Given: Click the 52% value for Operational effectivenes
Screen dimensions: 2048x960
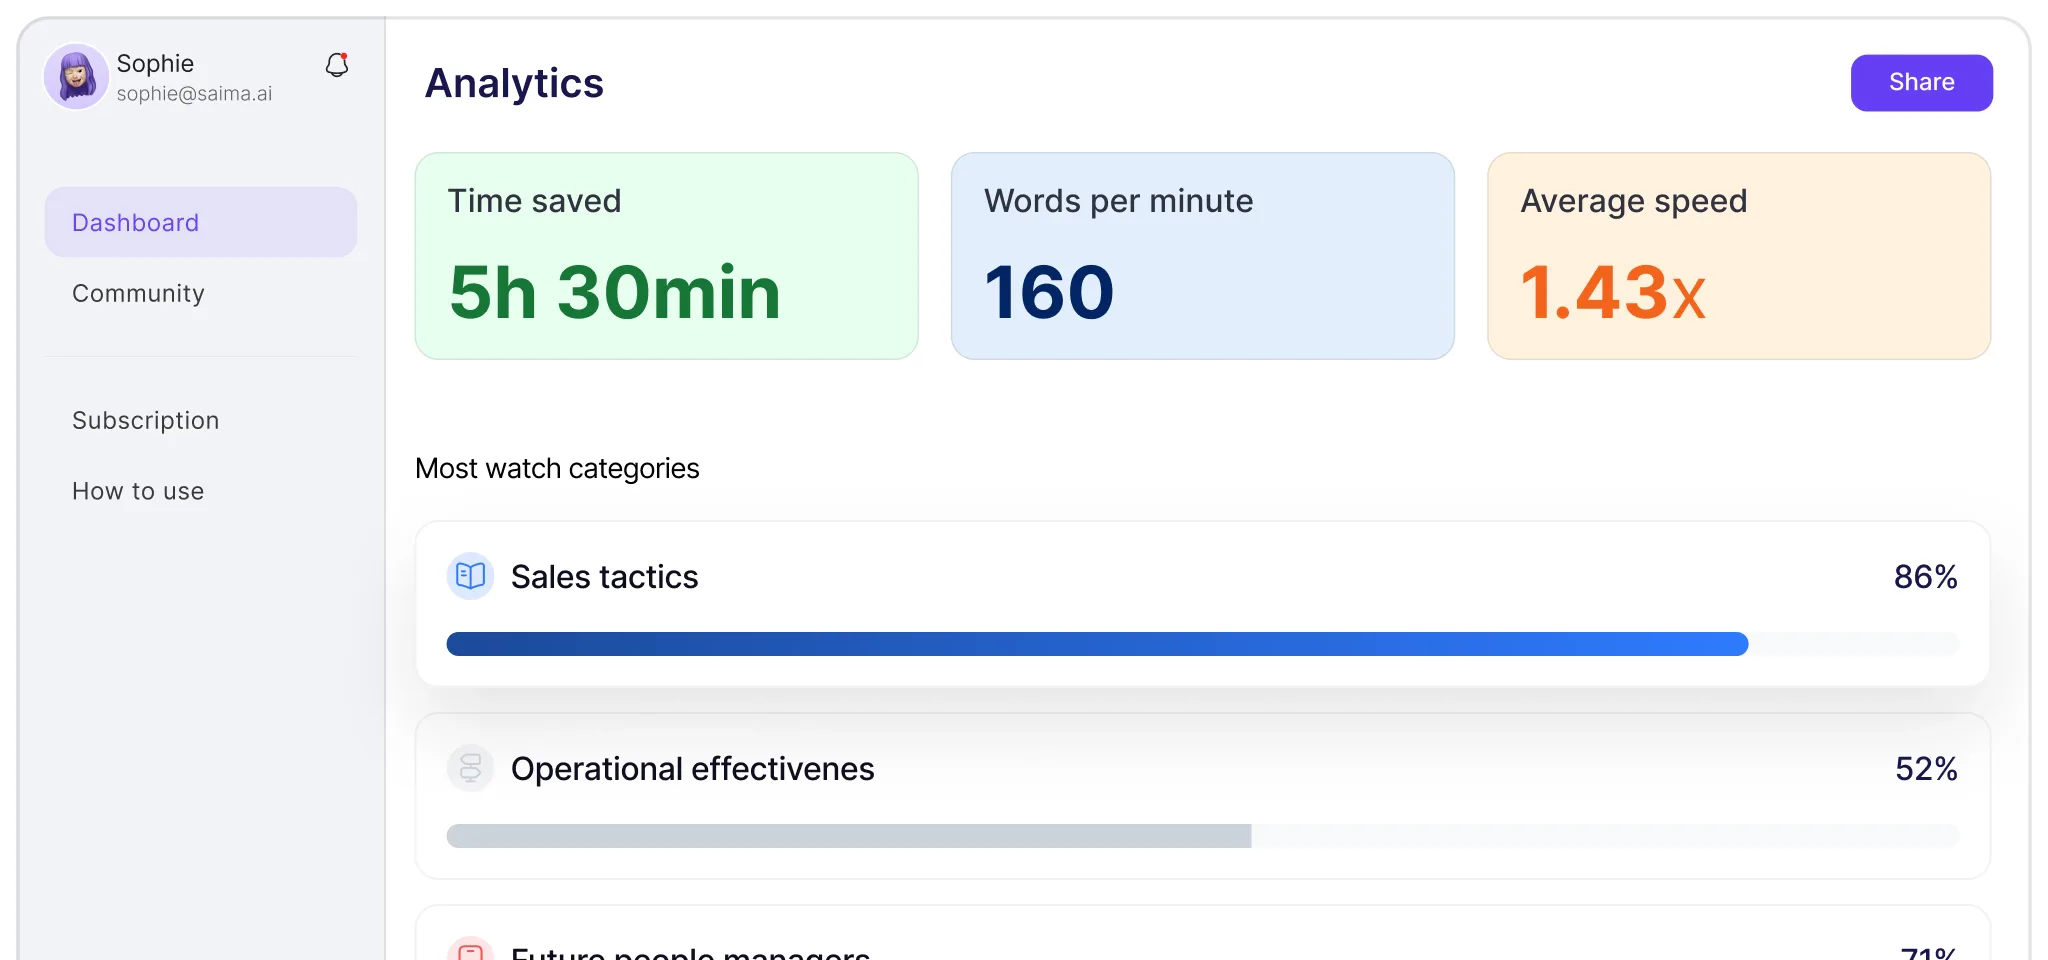Looking at the screenshot, I should (1926, 769).
